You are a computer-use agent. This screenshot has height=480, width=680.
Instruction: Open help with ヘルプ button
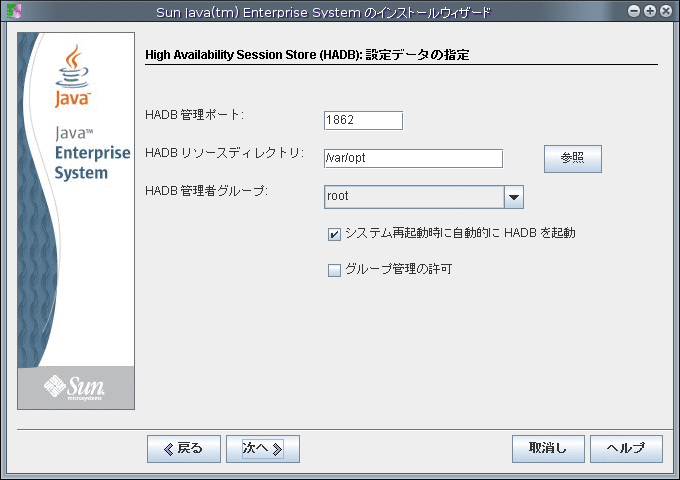[626, 448]
